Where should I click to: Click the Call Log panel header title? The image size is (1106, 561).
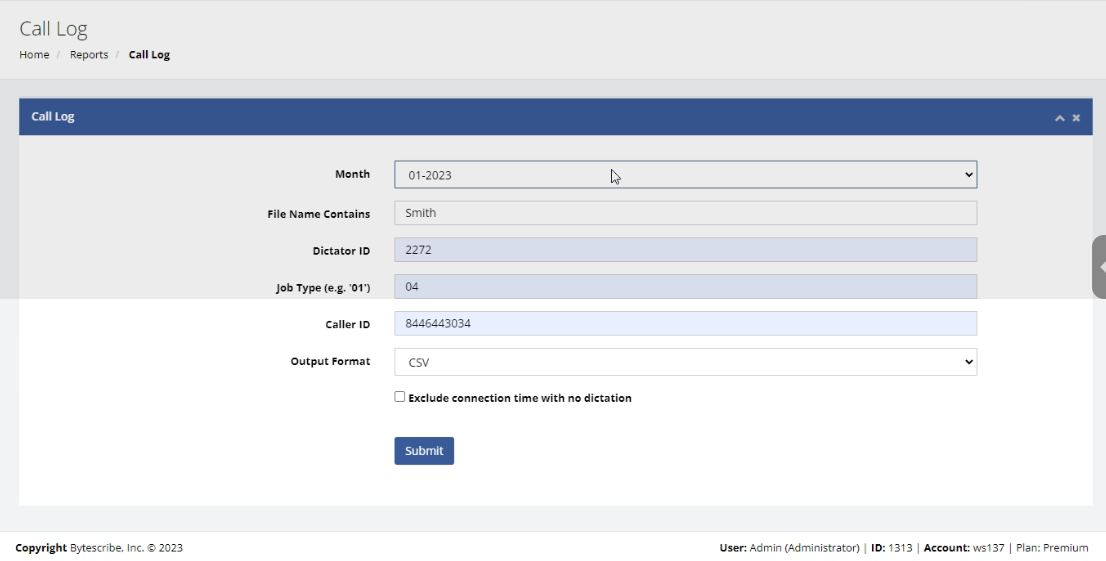pyautogui.click(x=52, y=116)
